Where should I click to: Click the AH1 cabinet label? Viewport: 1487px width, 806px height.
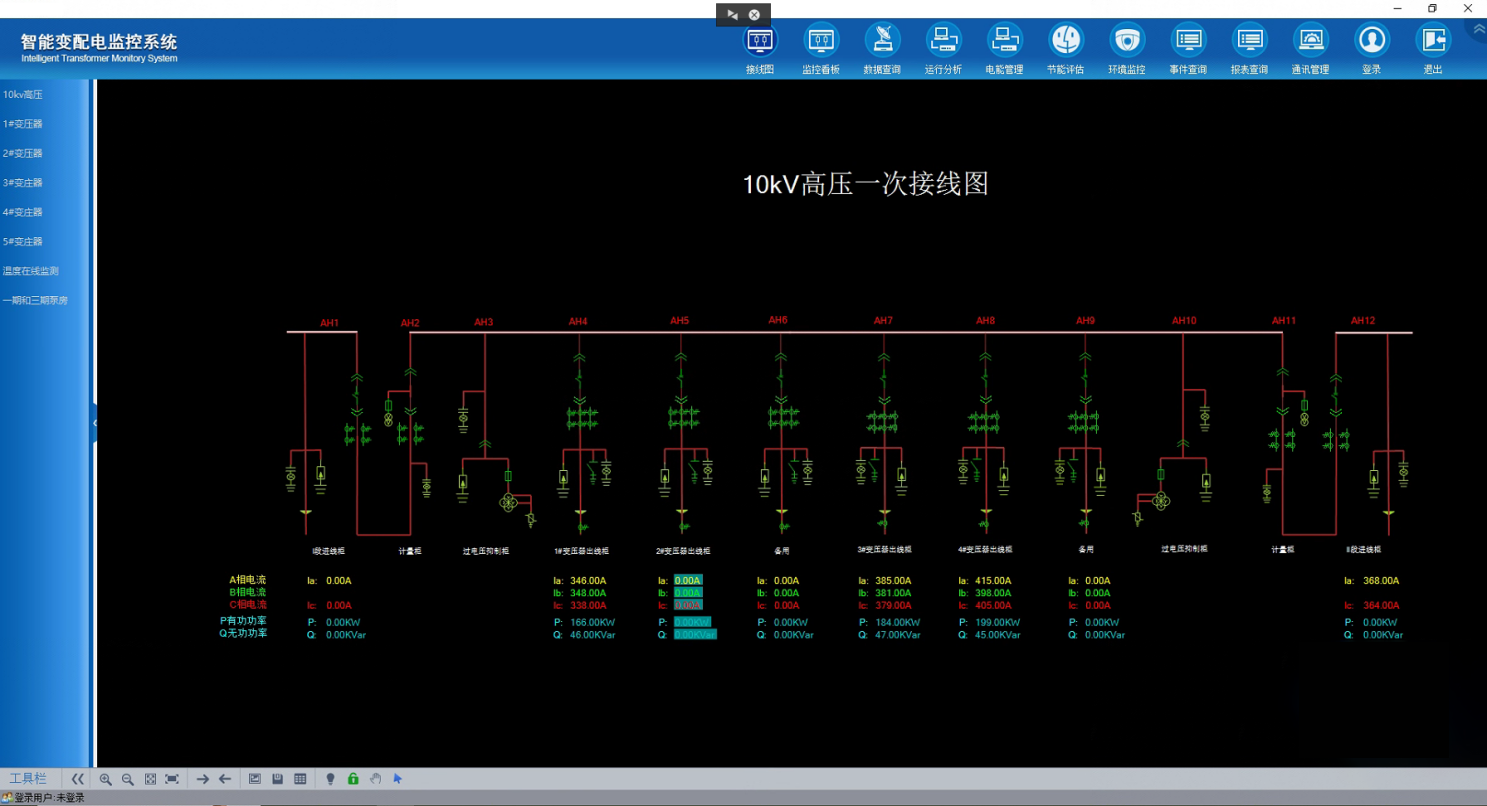(x=330, y=323)
